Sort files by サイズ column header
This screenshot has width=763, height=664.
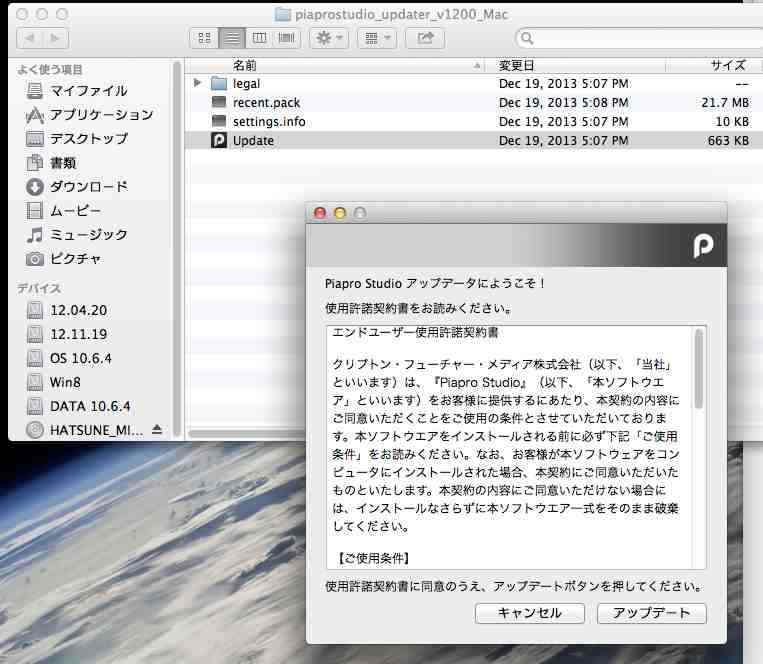(714, 65)
